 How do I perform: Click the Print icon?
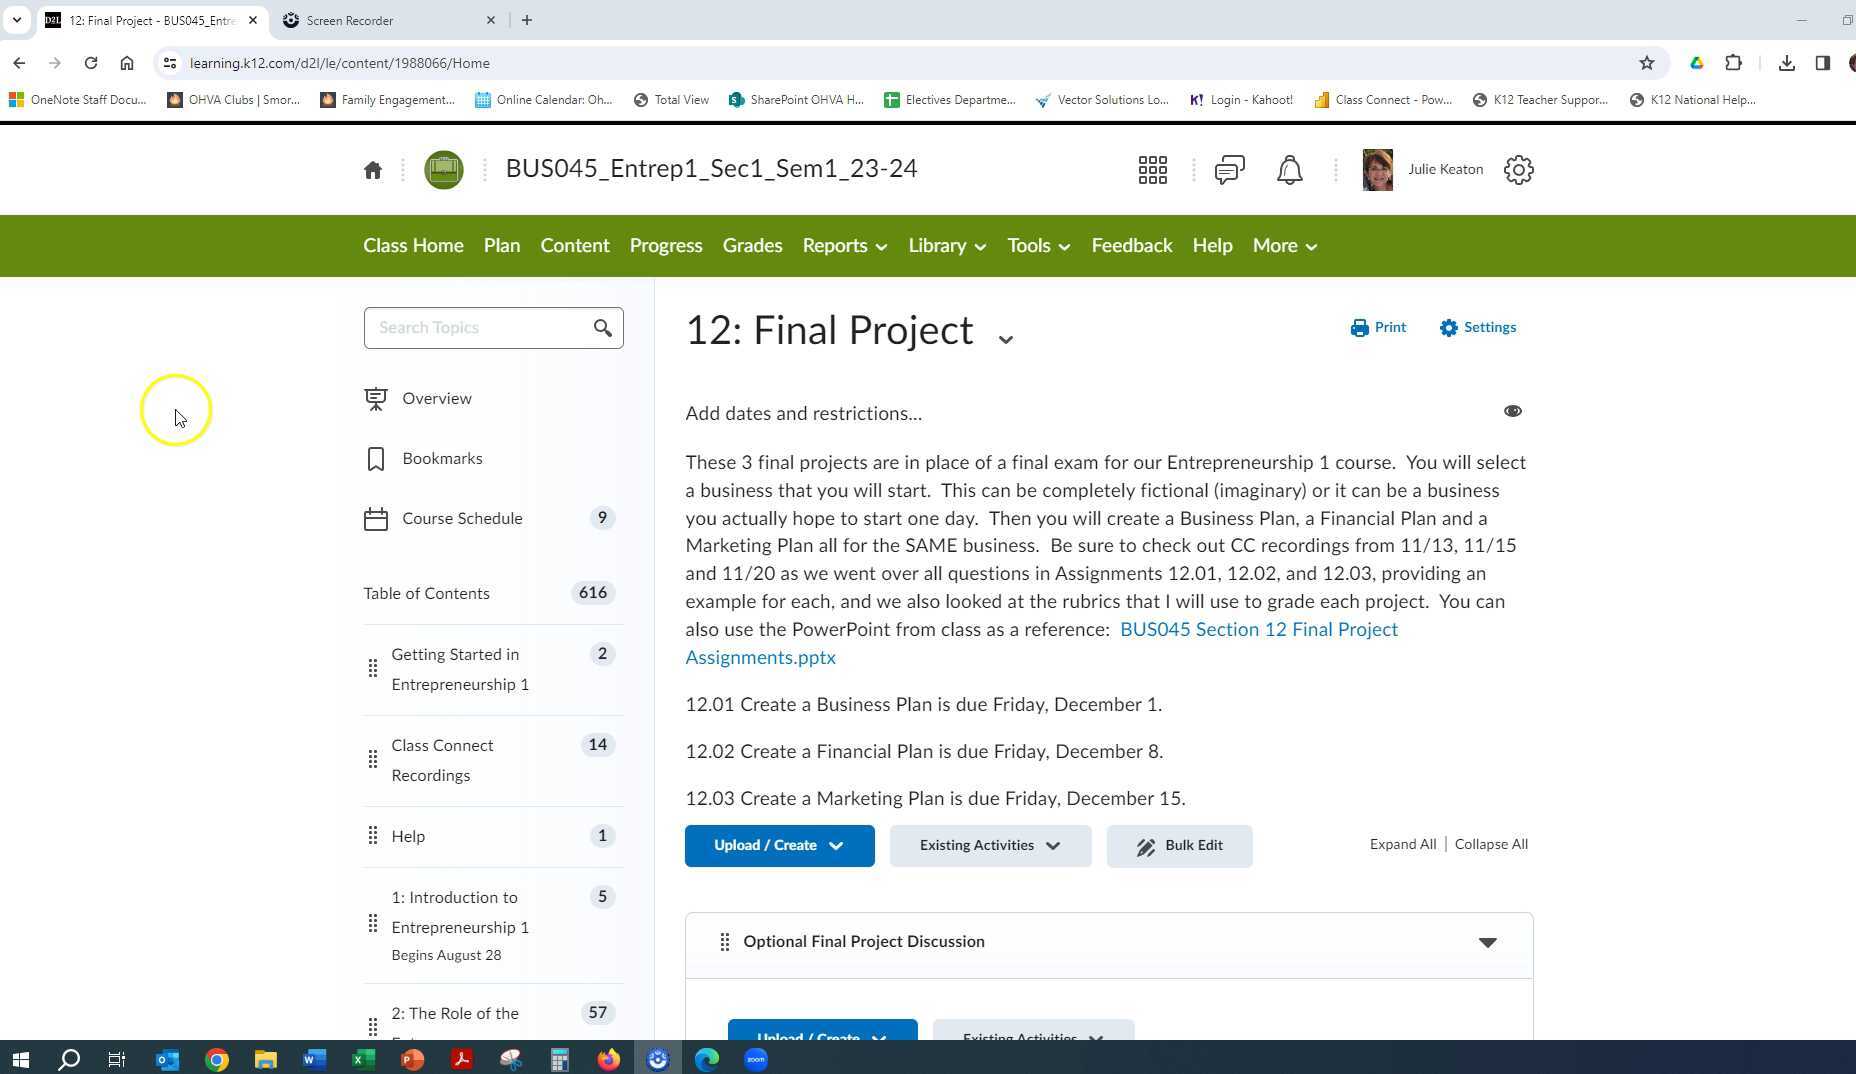(1378, 327)
